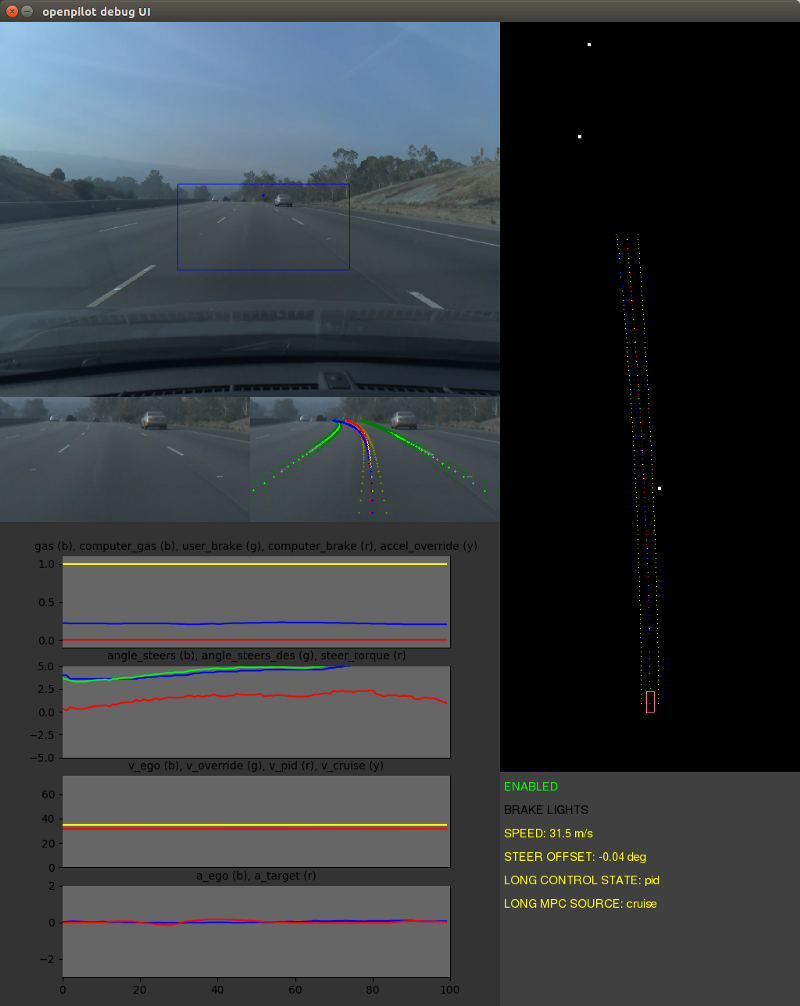Click the topmost white radar target dot
800x1006 pixels.
point(589,43)
